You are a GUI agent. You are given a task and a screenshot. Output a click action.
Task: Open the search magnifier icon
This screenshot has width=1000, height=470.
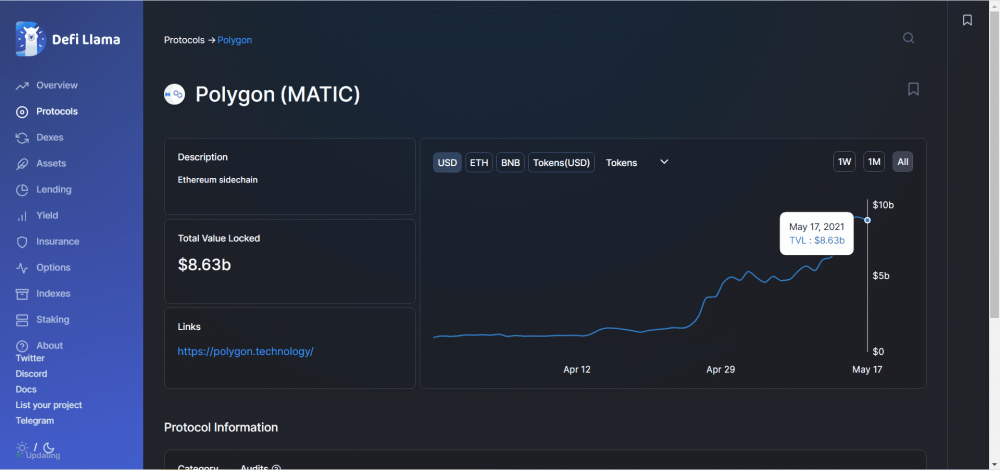(908, 39)
